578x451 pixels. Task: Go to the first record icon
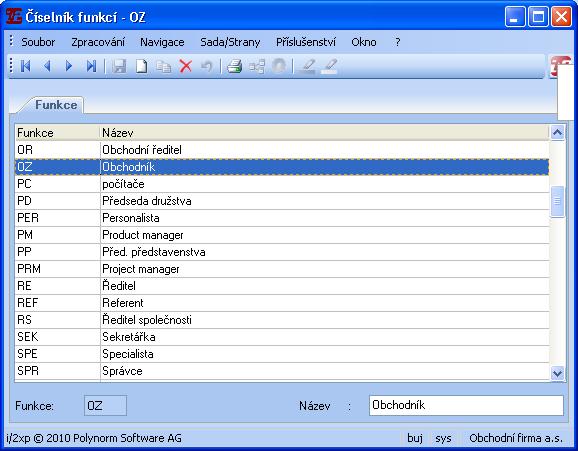[x=25, y=66]
